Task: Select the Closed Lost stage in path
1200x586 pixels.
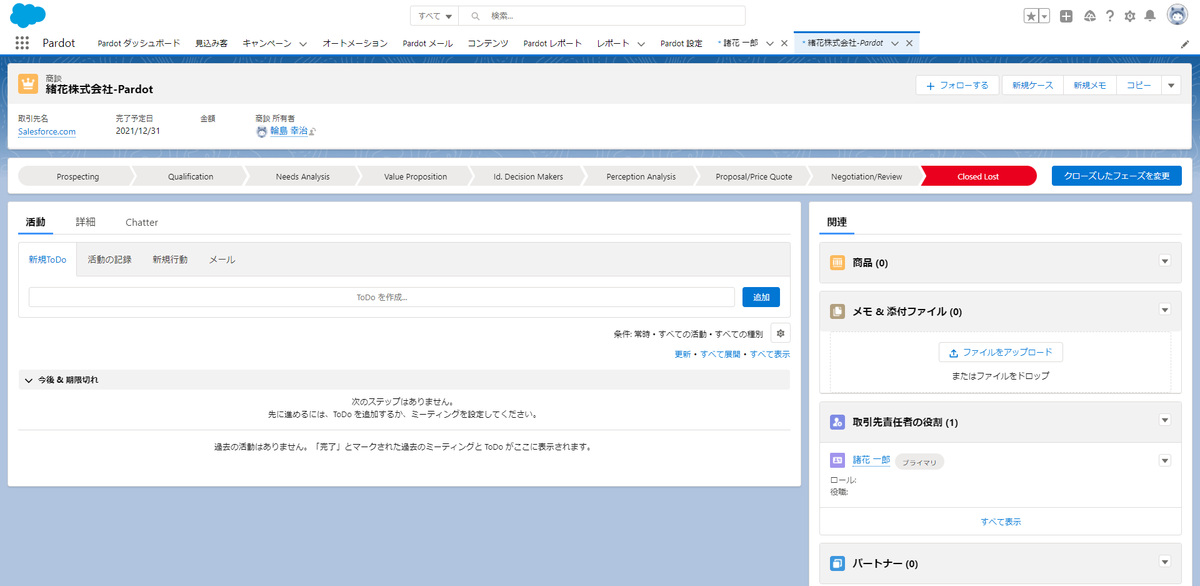Action: pyautogui.click(x=978, y=176)
